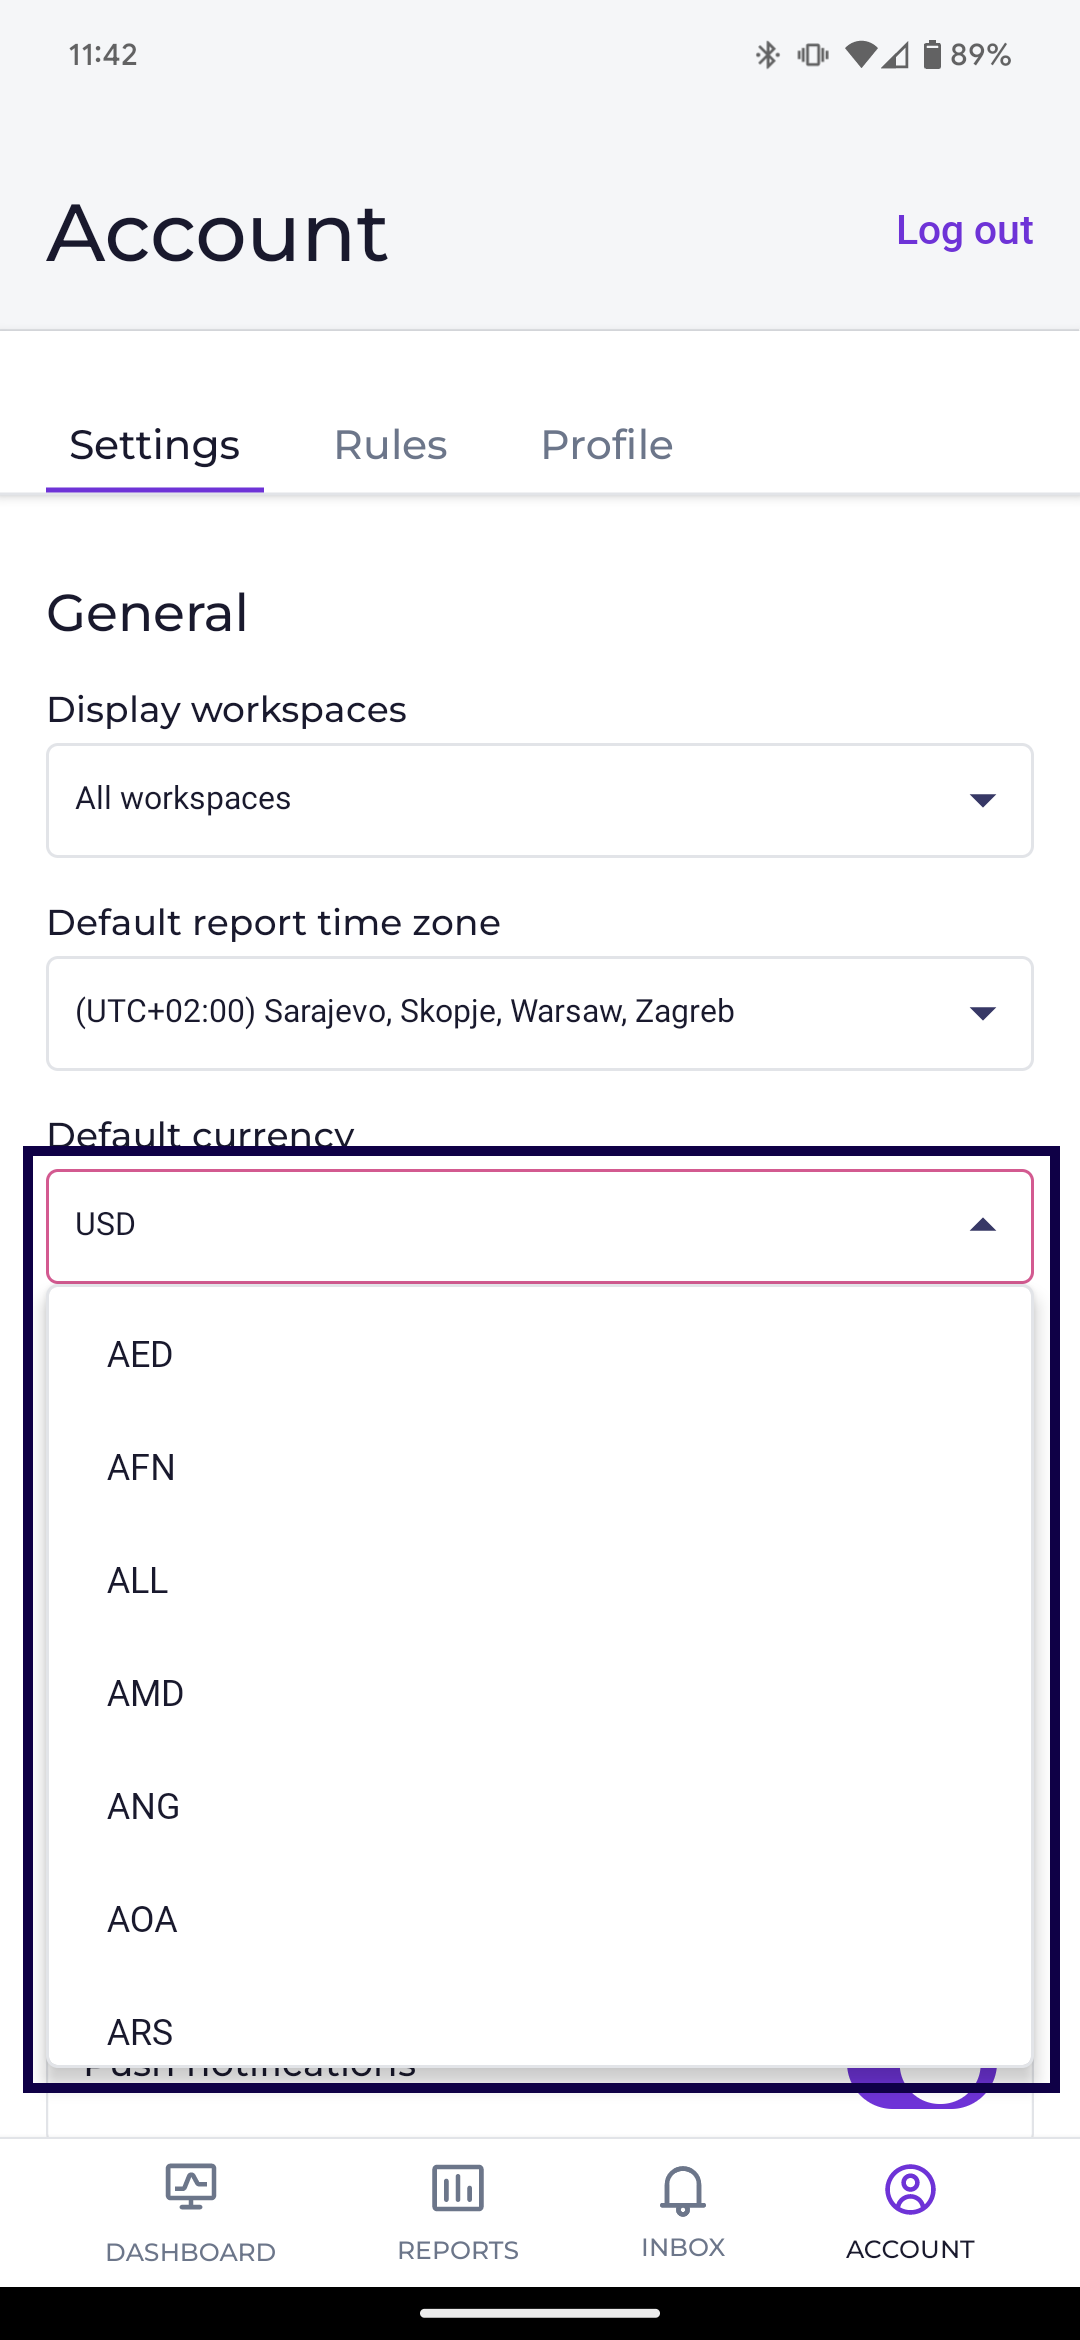Image resolution: width=1080 pixels, height=2340 pixels.
Task: Tap the Reports bar chart icon
Action: 458,2187
